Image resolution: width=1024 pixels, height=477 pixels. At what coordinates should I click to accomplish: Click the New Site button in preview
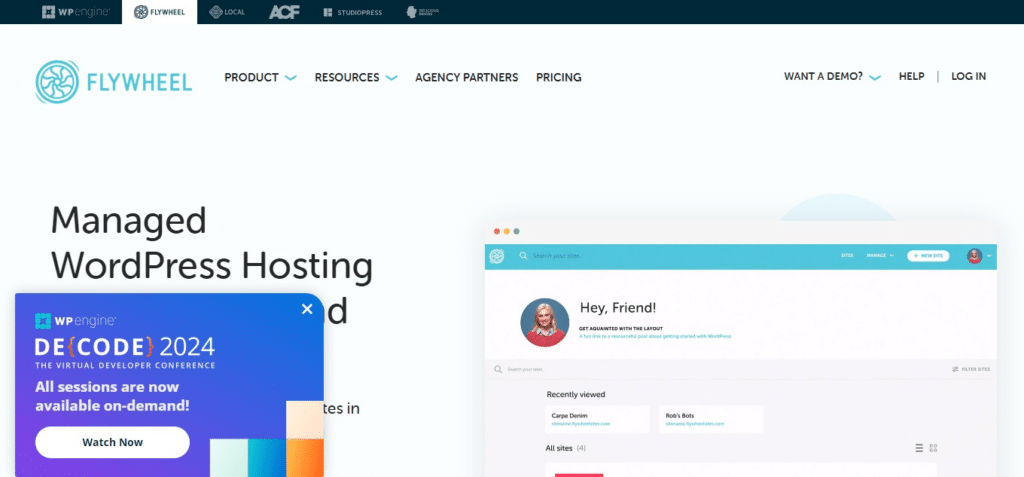[928, 256]
